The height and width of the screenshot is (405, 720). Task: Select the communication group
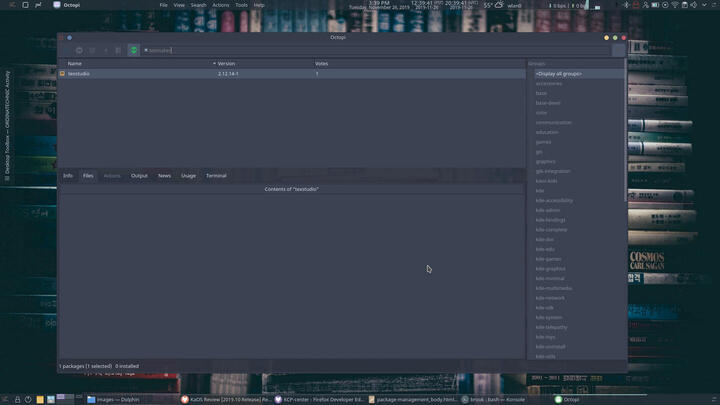tap(553, 123)
